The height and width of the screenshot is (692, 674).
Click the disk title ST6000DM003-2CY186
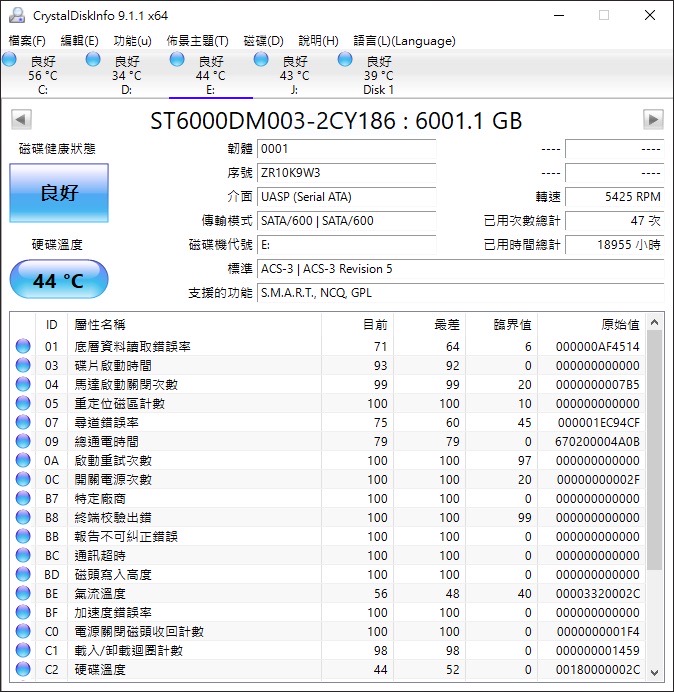pyautogui.click(x=272, y=120)
